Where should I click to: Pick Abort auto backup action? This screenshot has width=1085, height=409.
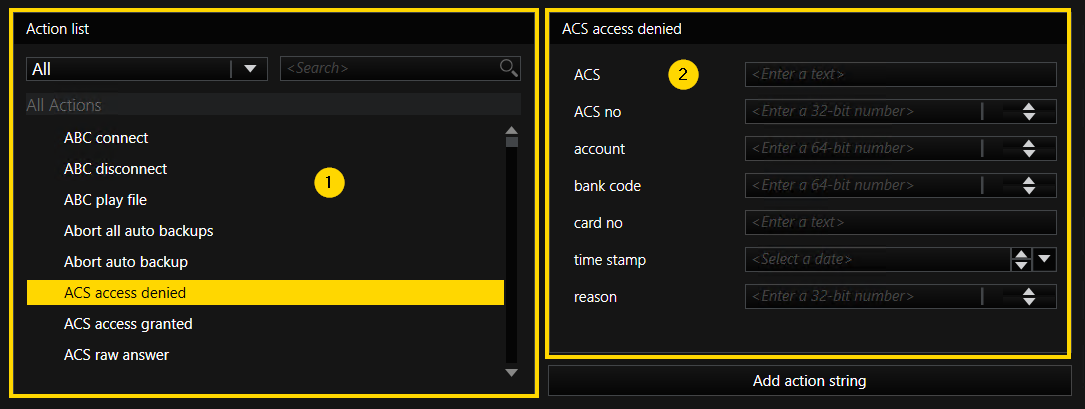126,262
